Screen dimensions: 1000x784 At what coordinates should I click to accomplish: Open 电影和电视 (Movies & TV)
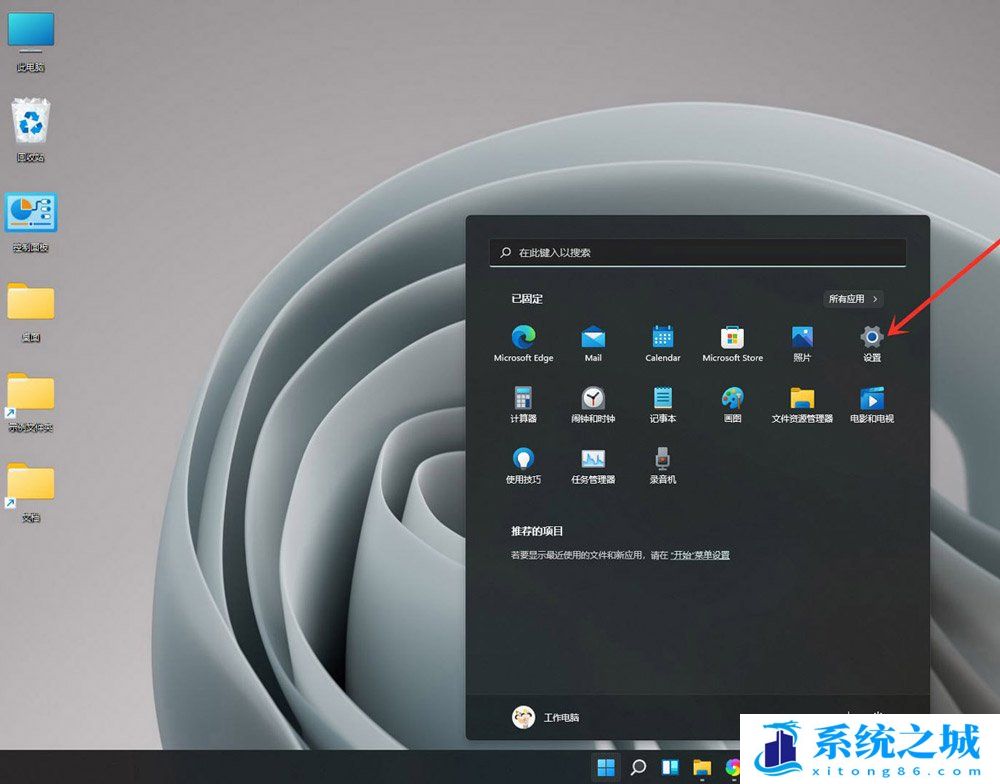[x=872, y=404]
